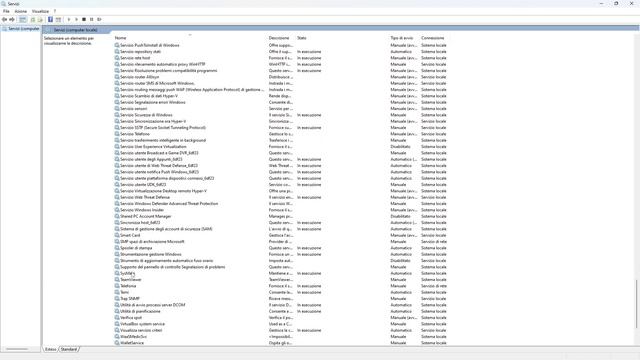The width and height of the screenshot is (640, 360).
Task: Click the gear icon beside Servizio Windows Insider
Action: tap(117, 210)
